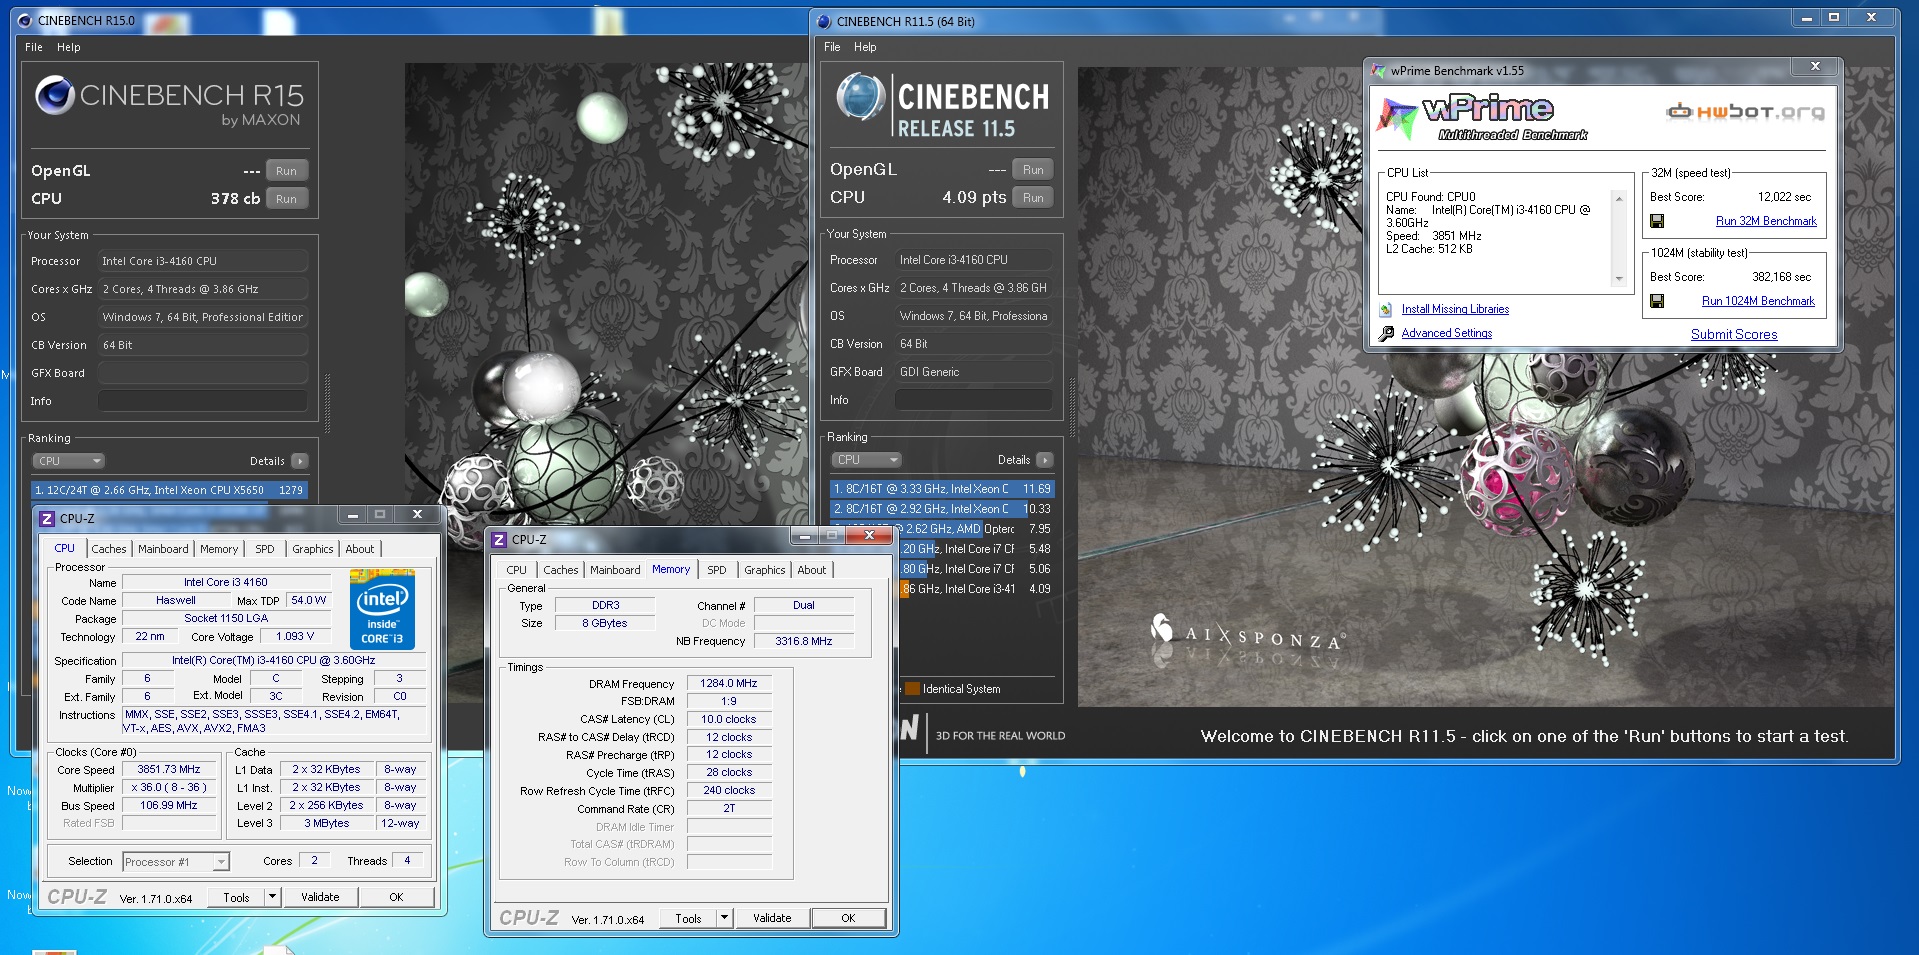Click the save icon under 1024M Best Score
Screen dimensions: 1919x955
(1657, 301)
